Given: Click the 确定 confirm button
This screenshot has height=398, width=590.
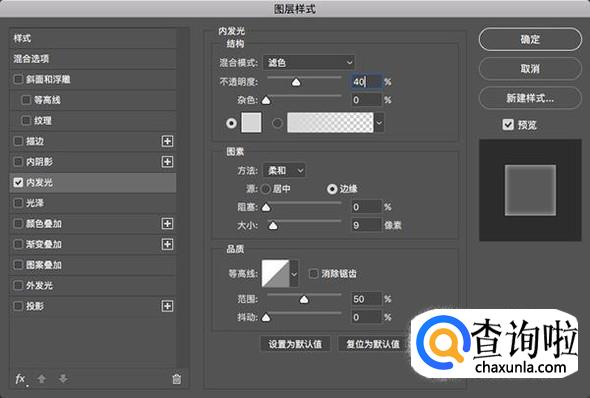Looking at the screenshot, I should (530, 39).
